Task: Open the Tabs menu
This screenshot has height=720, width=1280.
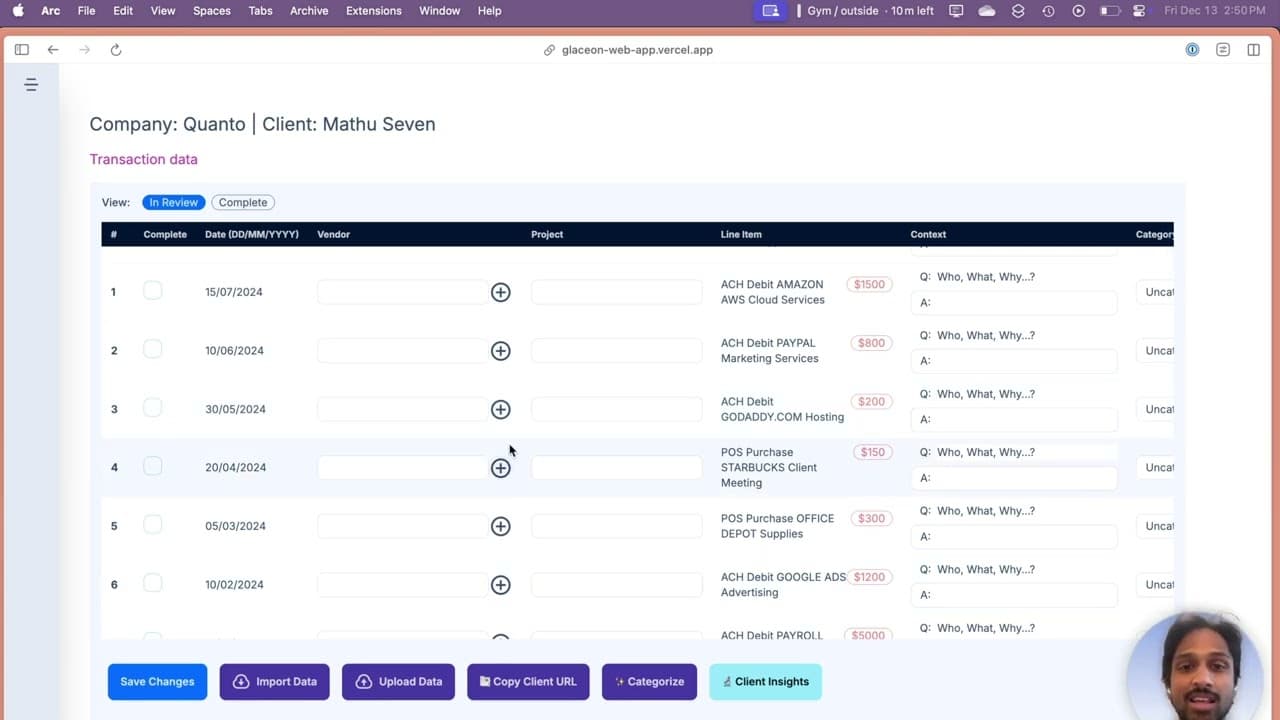Action: pyautogui.click(x=260, y=11)
